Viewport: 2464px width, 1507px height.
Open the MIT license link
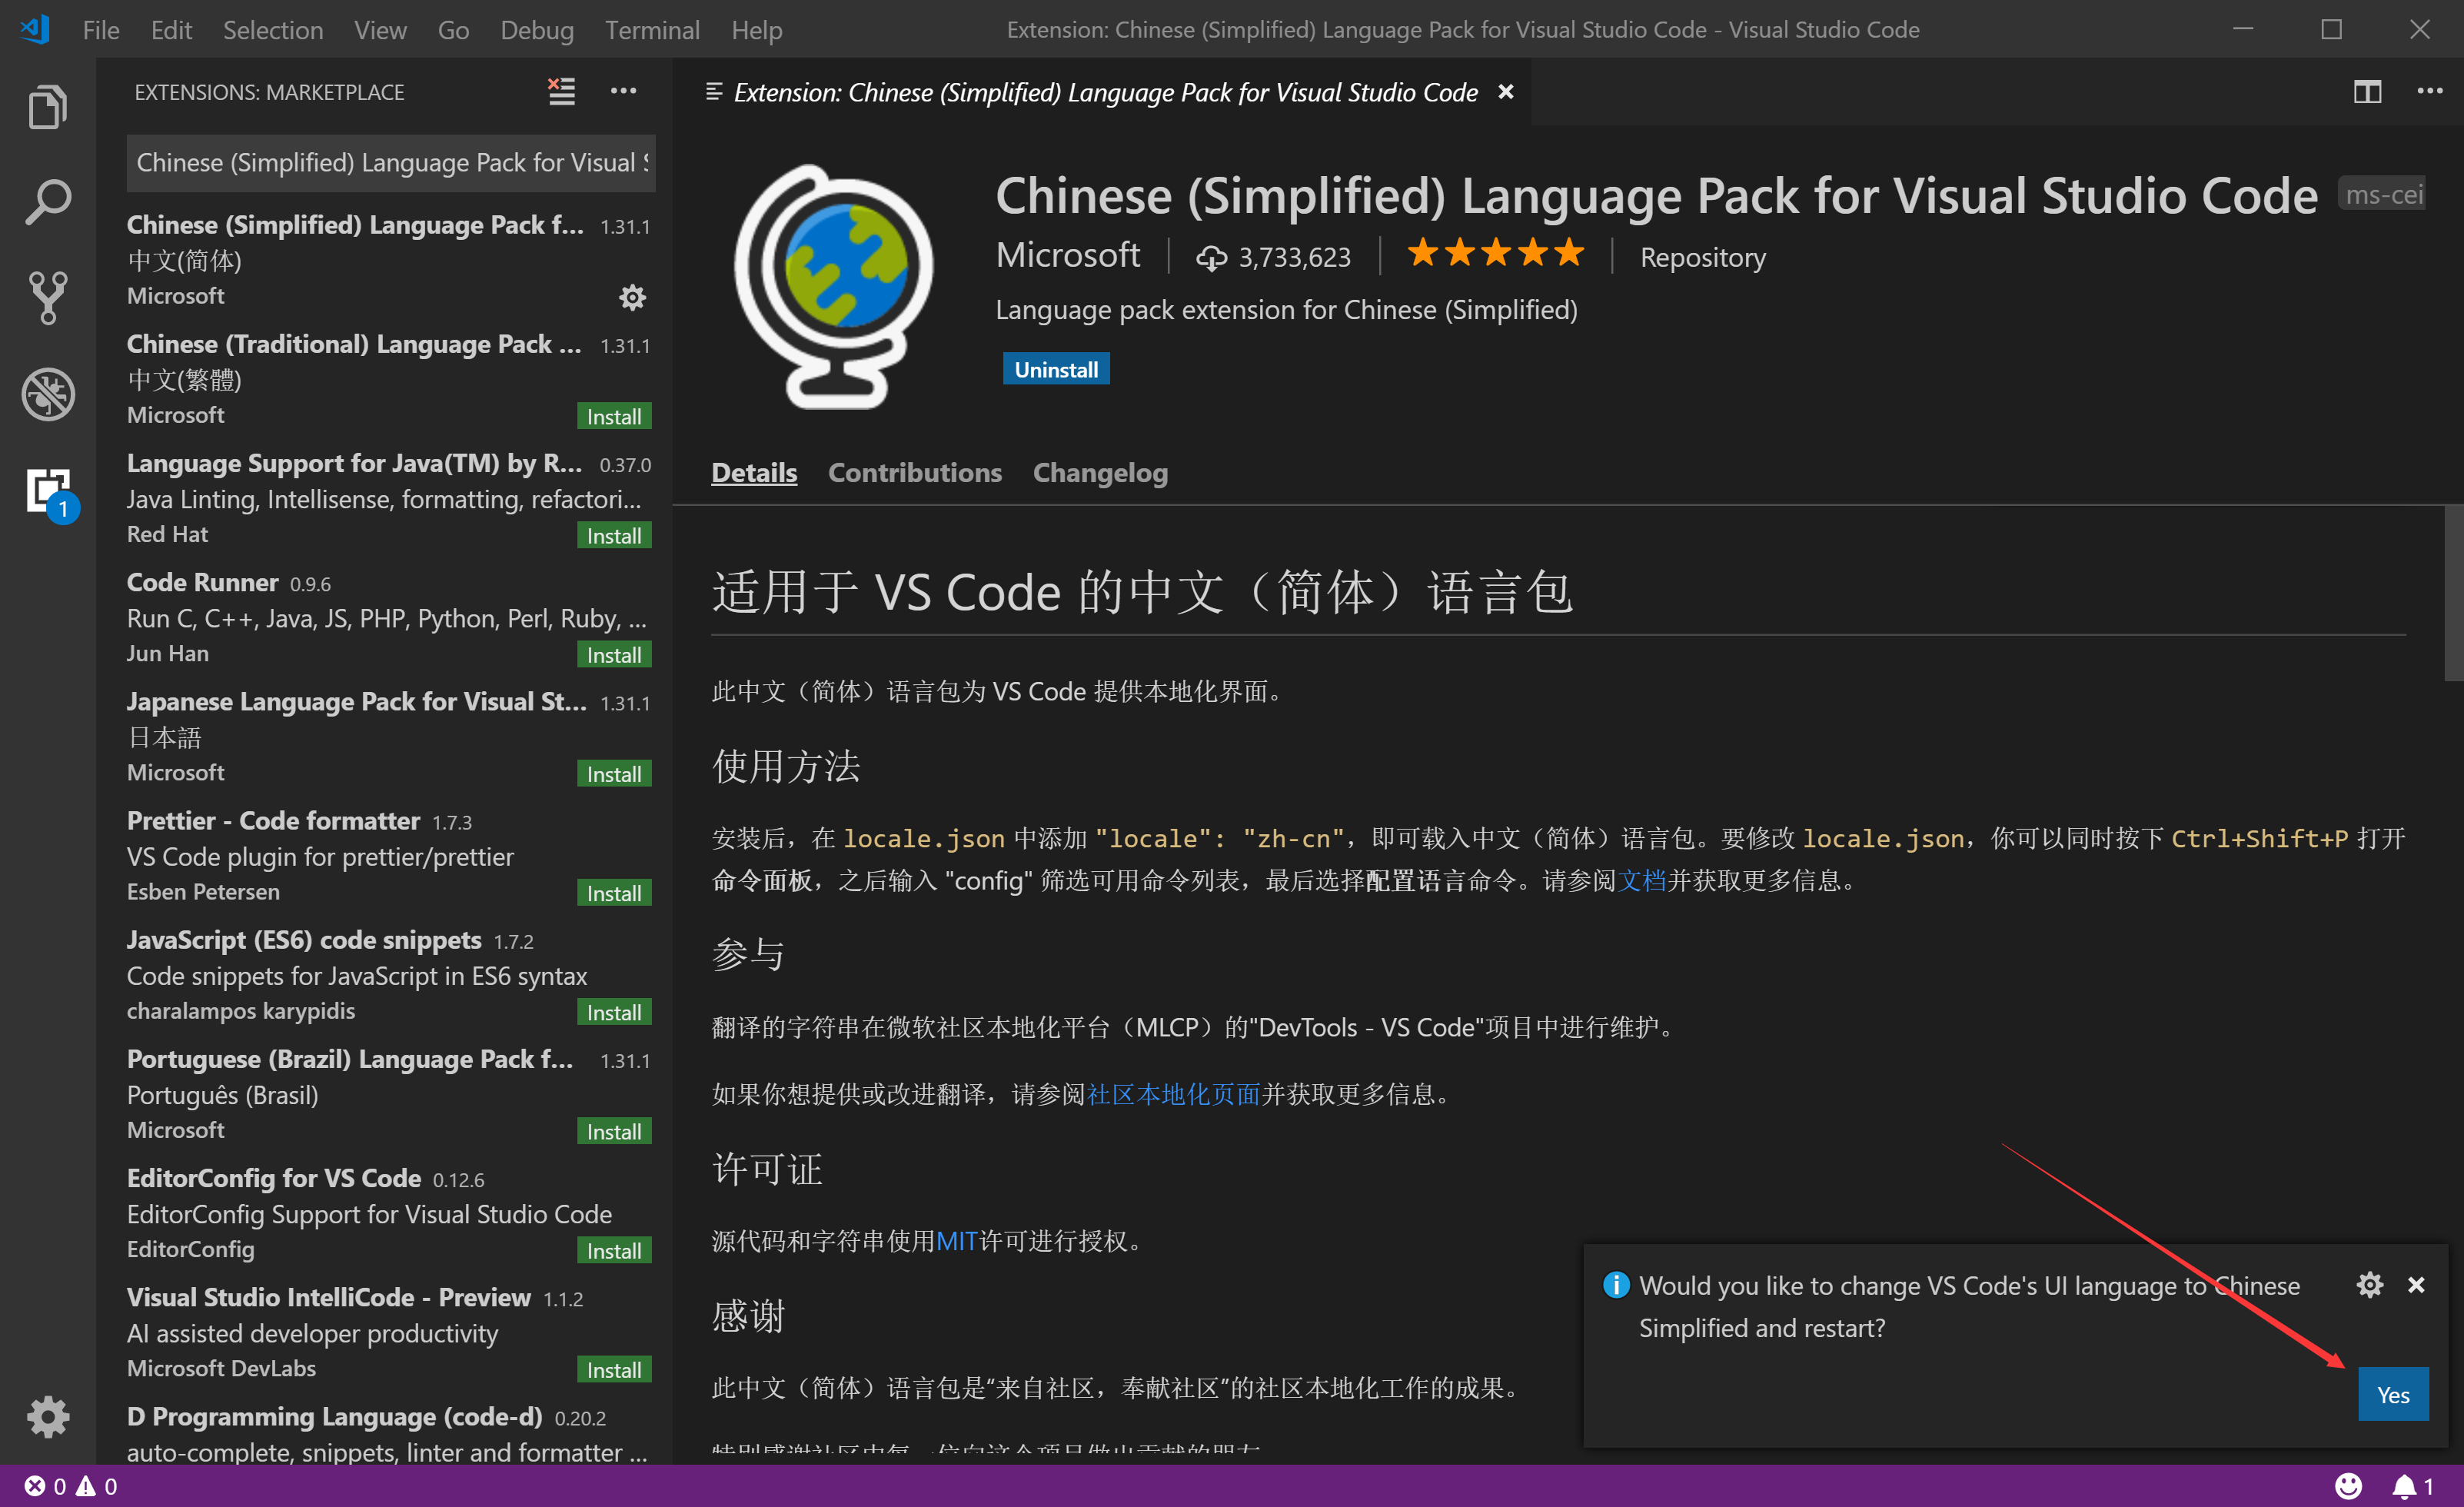957,1241
